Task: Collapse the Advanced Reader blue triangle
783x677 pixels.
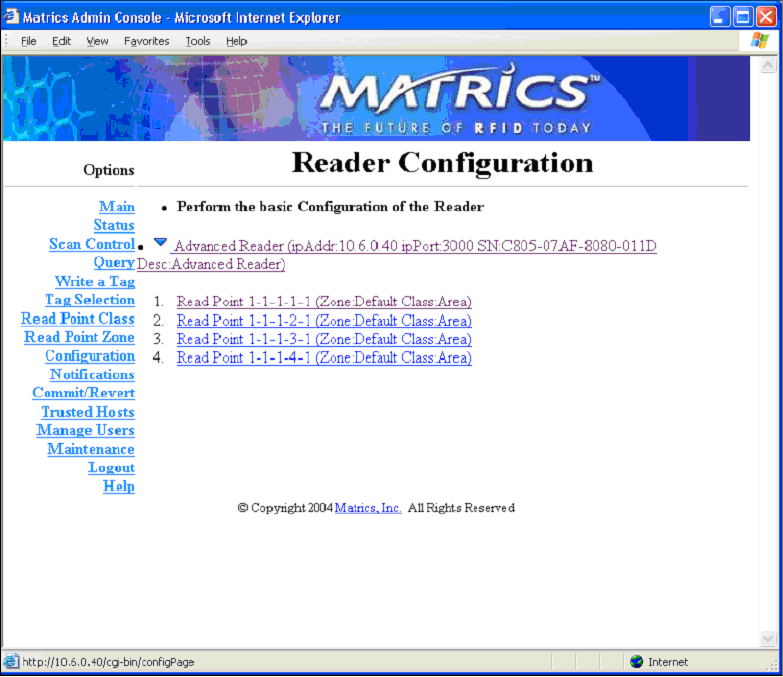Action: [x=160, y=243]
